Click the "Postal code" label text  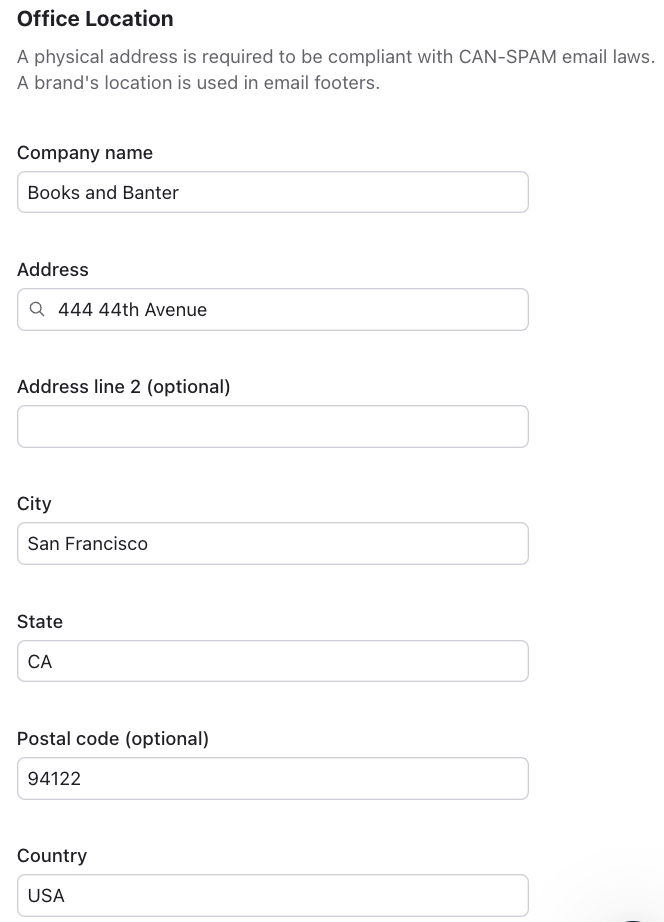[x=67, y=739]
